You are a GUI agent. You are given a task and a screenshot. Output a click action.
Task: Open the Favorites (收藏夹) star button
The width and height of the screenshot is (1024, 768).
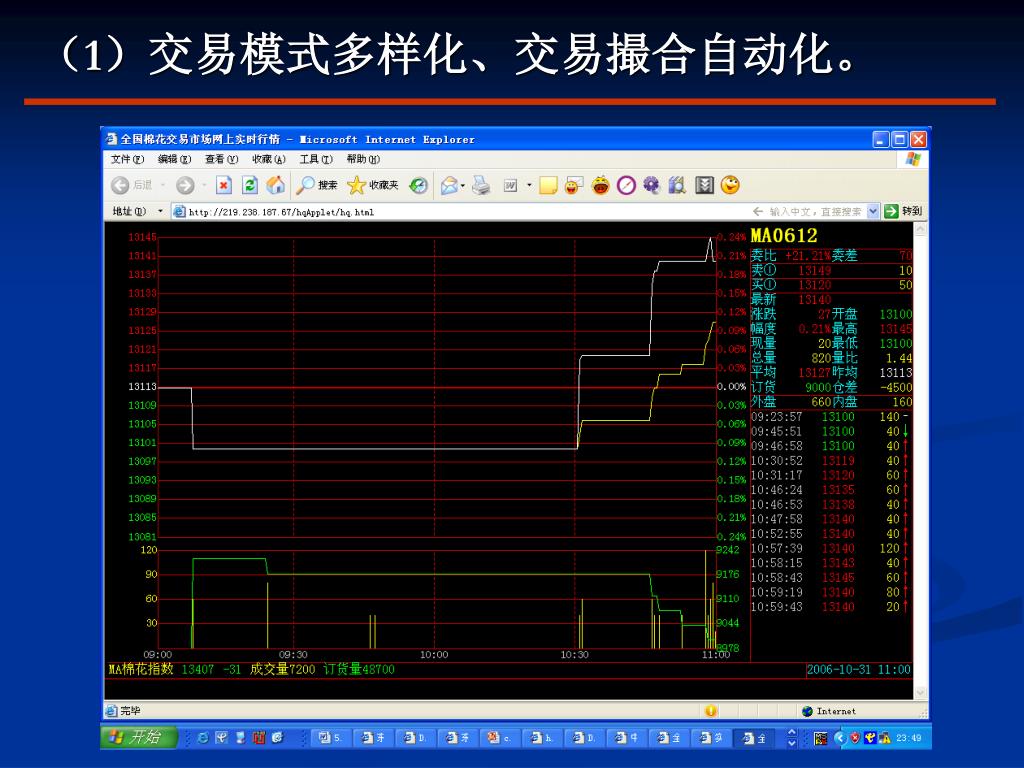pos(373,185)
